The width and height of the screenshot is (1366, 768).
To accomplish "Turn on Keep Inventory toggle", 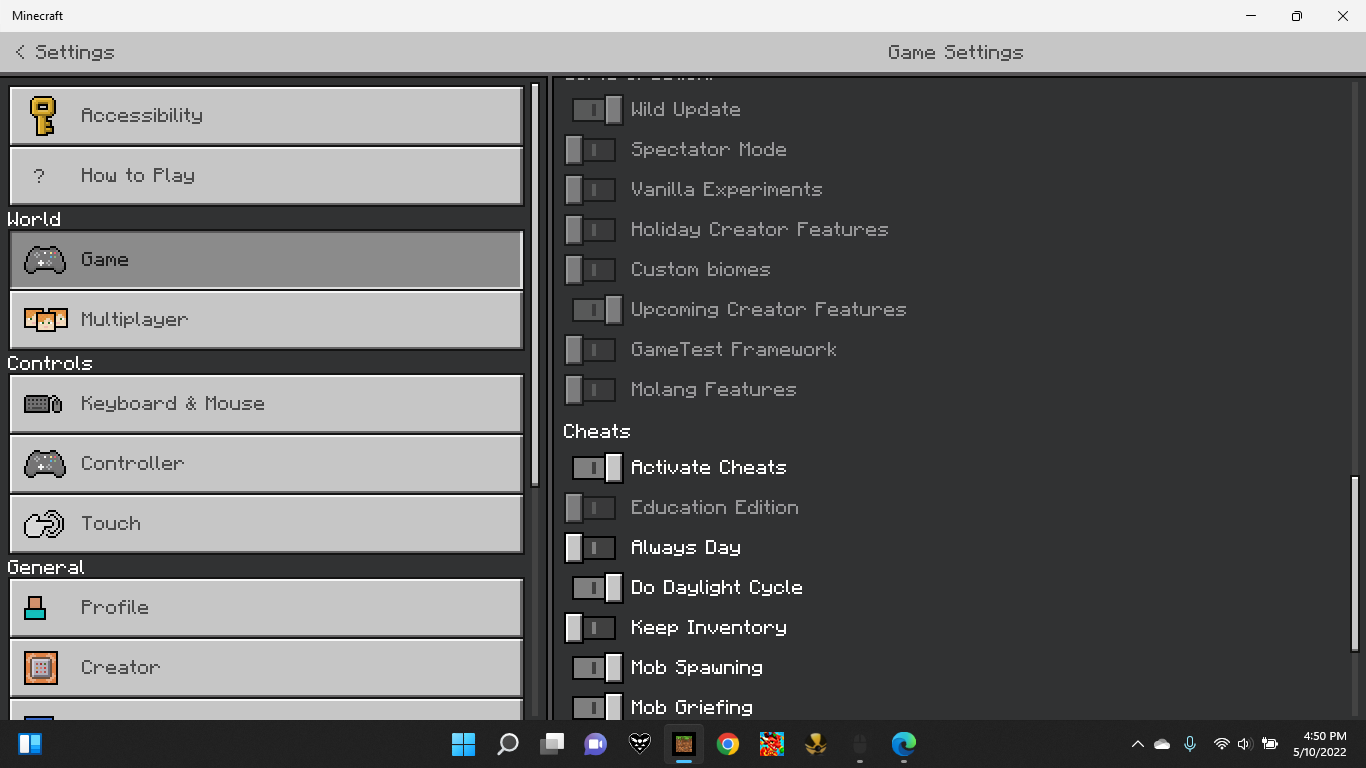I will click(591, 628).
